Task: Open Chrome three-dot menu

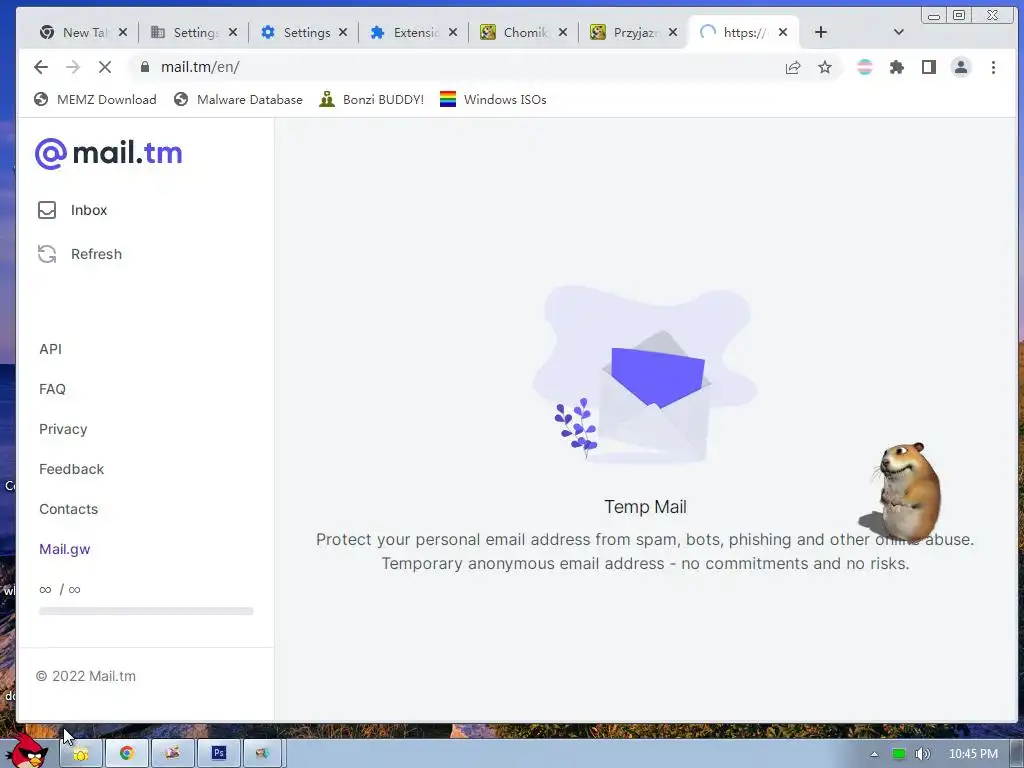Action: [x=993, y=67]
